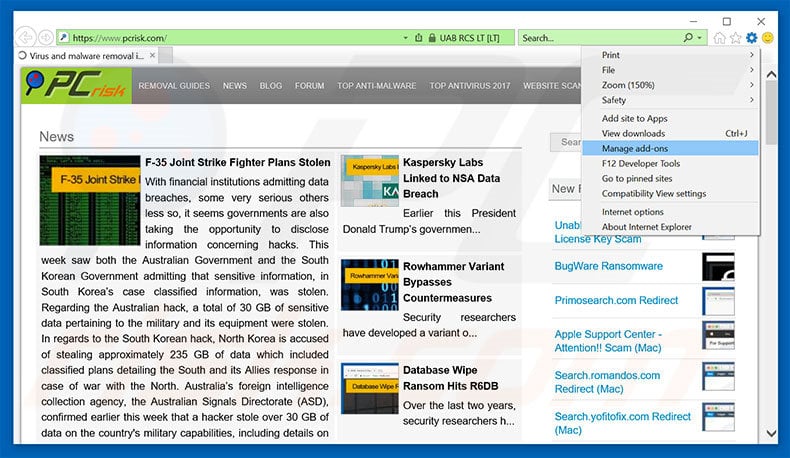The image size is (790, 458).
Task: Open Apple Support Center Attention Scam link
Action: coord(608,341)
